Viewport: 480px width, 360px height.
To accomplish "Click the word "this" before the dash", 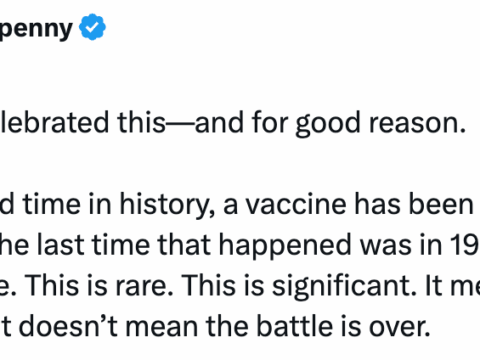I will click(141, 123).
